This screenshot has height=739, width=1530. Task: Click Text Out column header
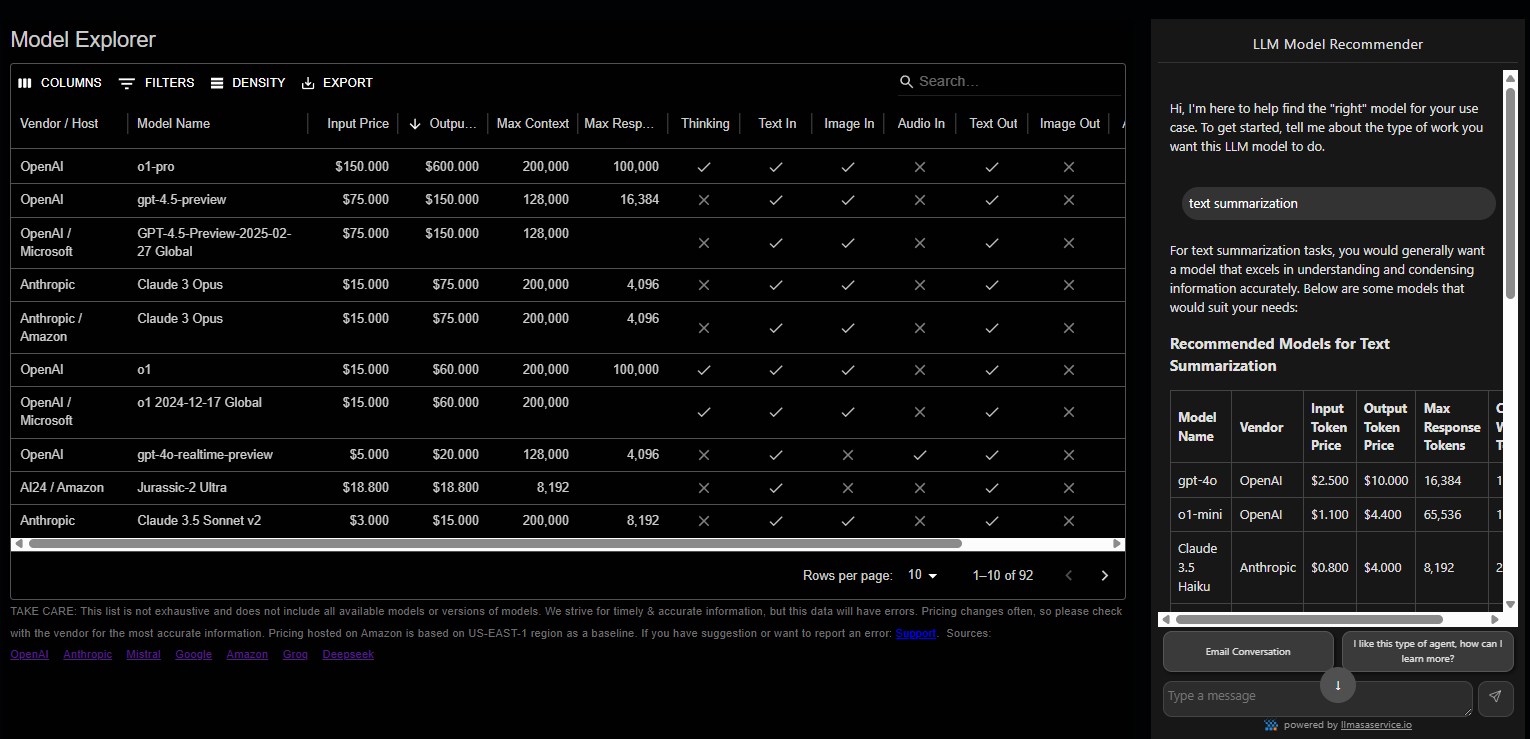pos(993,123)
